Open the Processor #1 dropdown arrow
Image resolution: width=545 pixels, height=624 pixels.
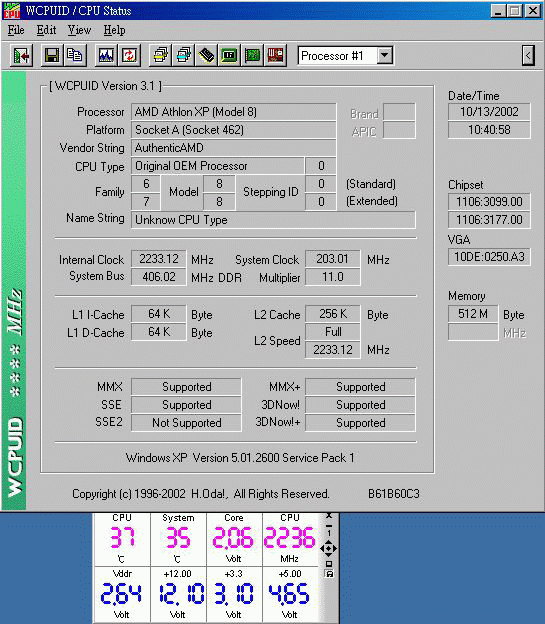385,55
